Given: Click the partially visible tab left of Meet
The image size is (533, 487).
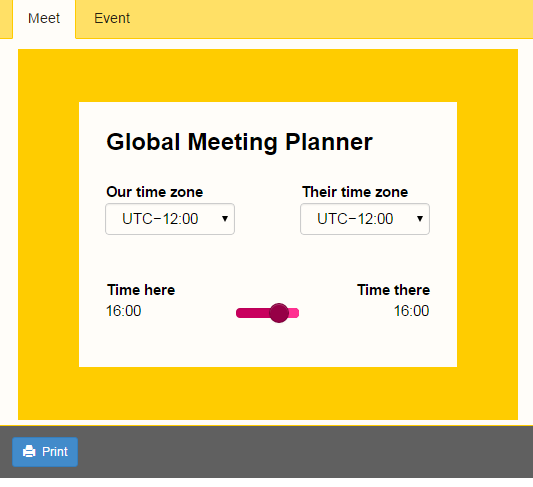Looking at the screenshot, I should click(x=6, y=19).
